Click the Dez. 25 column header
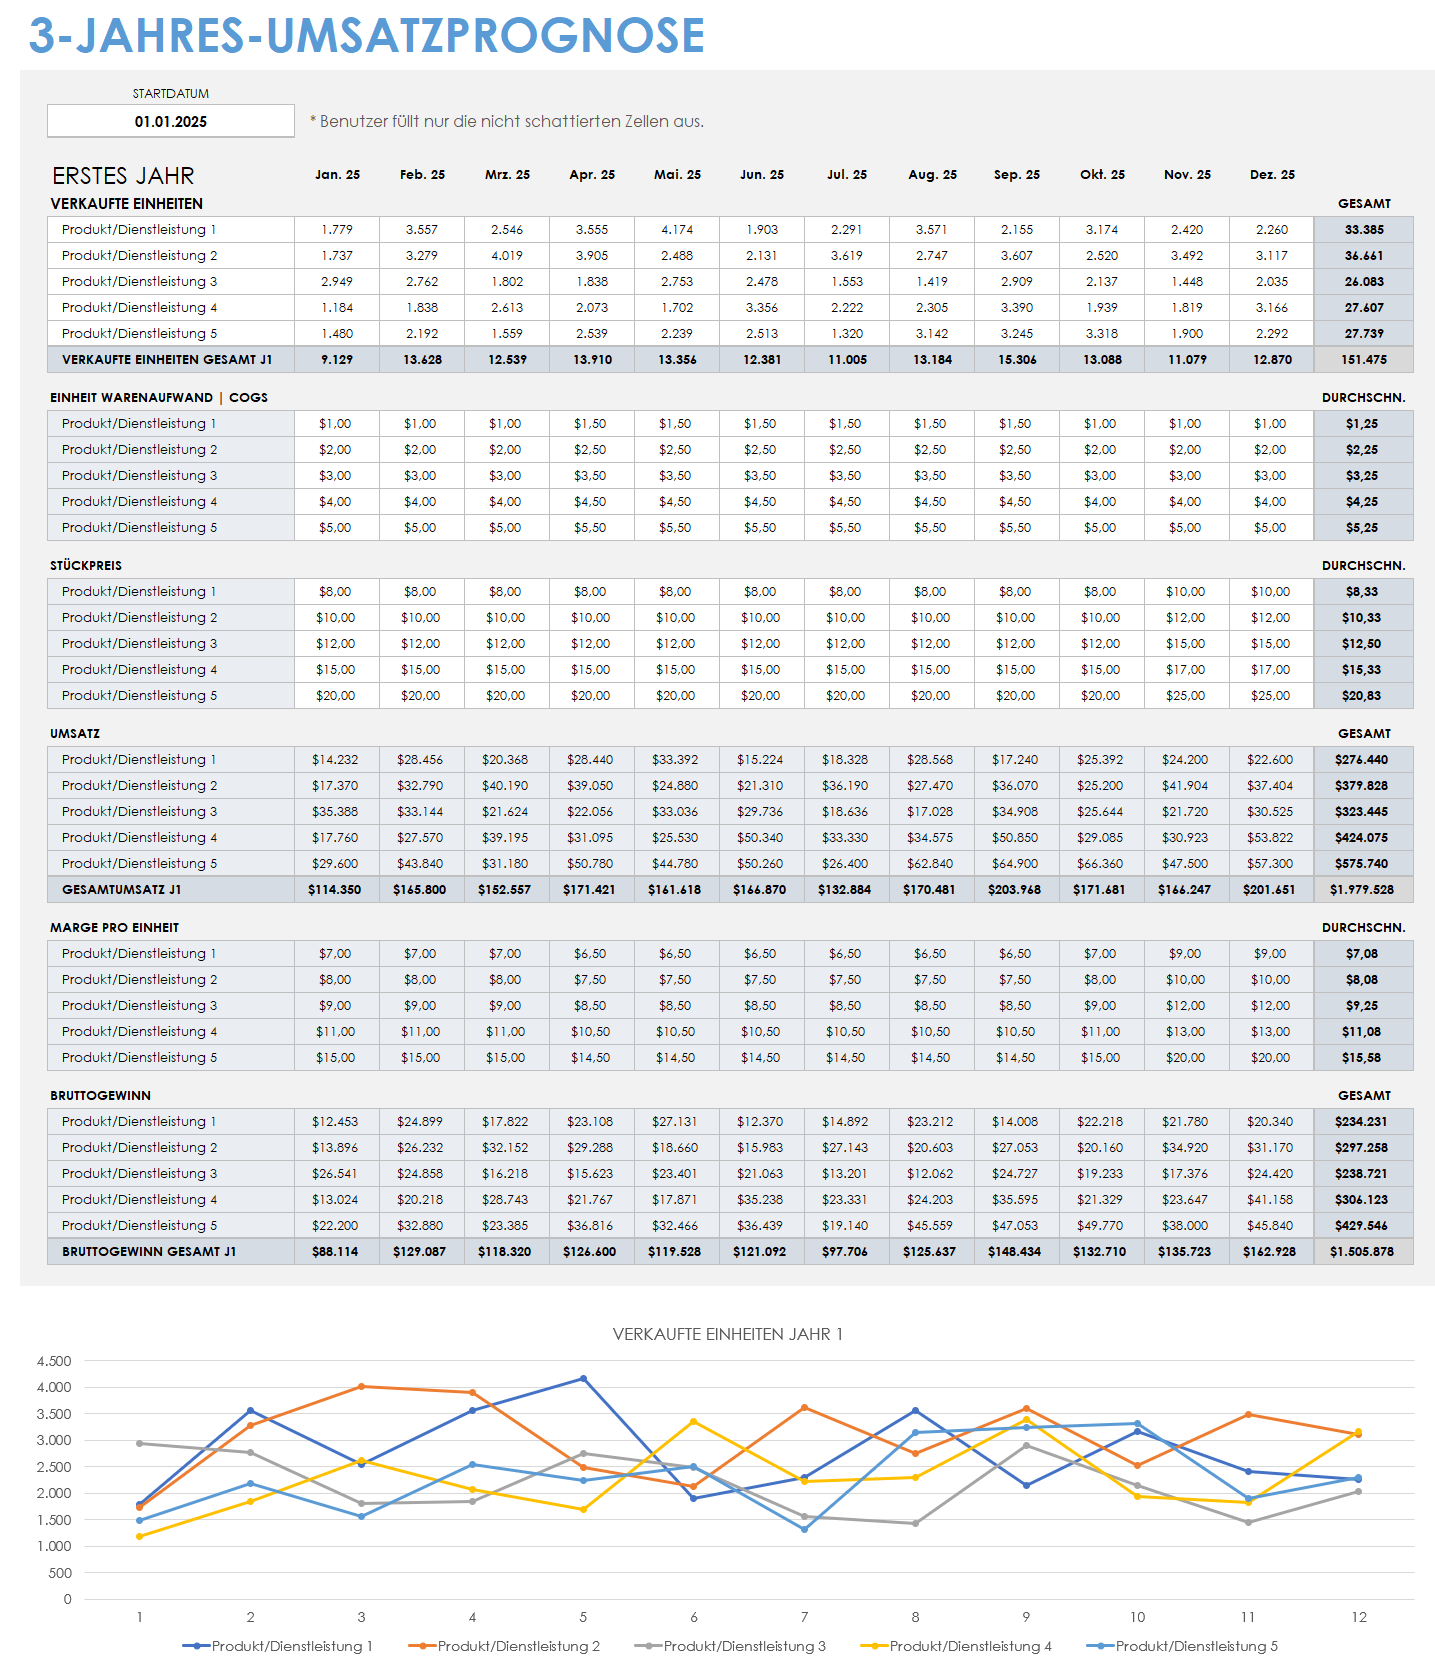The height and width of the screenshot is (1677, 1435). tap(1272, 174)
